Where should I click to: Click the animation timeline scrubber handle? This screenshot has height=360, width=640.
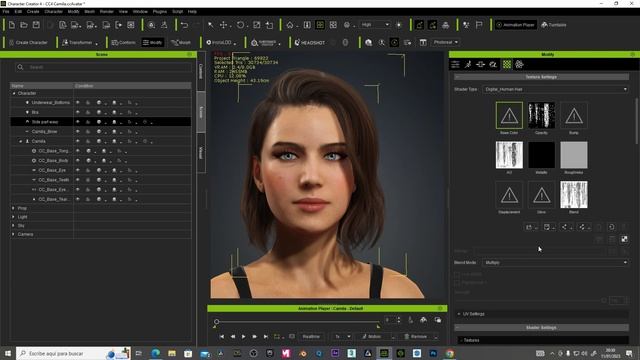coord(216,322)
